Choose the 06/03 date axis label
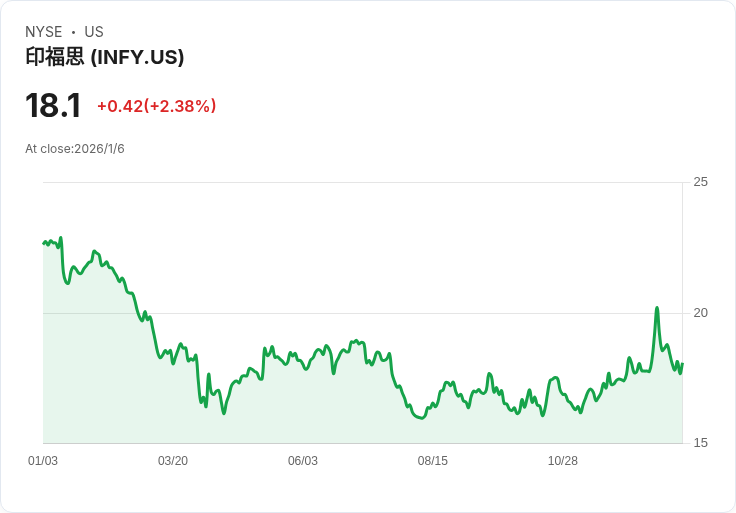The height and width of the screenshot is (513, 736). [x=303, y=461]
